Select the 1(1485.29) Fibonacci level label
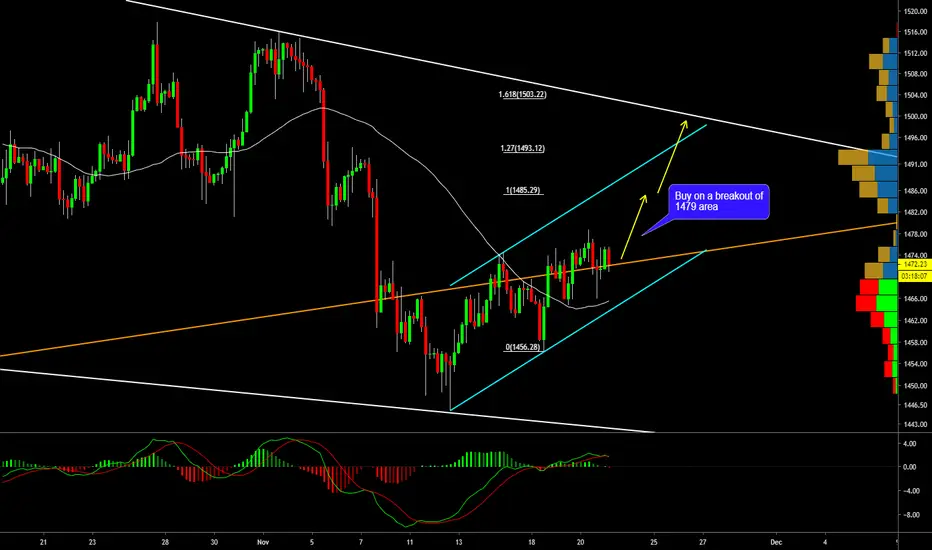932x550 pixels. pos(523,190)
